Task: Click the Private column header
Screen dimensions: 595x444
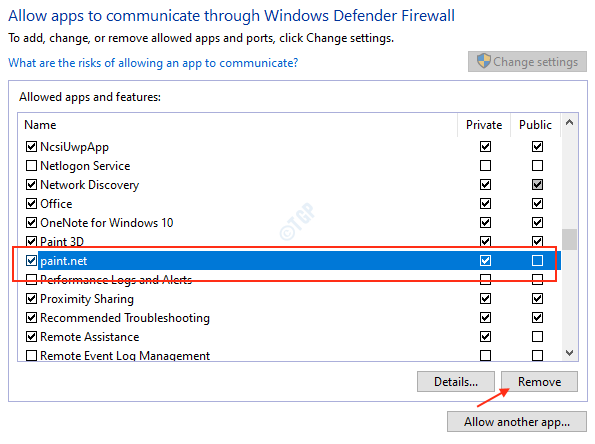Action: (x=484, y=125)
